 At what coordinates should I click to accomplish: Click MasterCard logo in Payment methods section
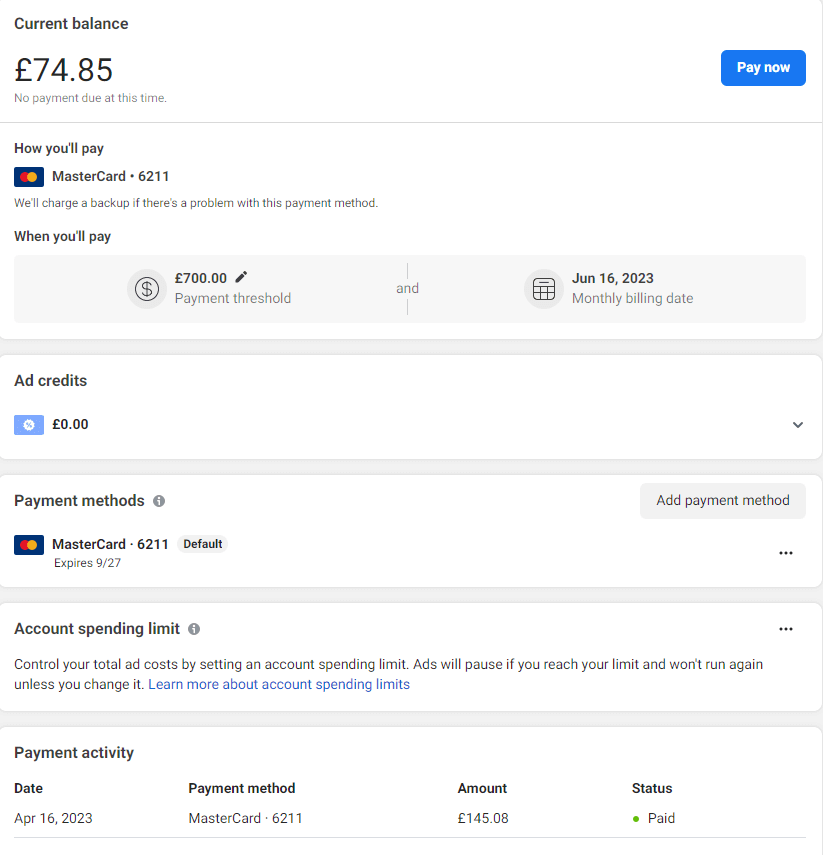pos(29,545)
